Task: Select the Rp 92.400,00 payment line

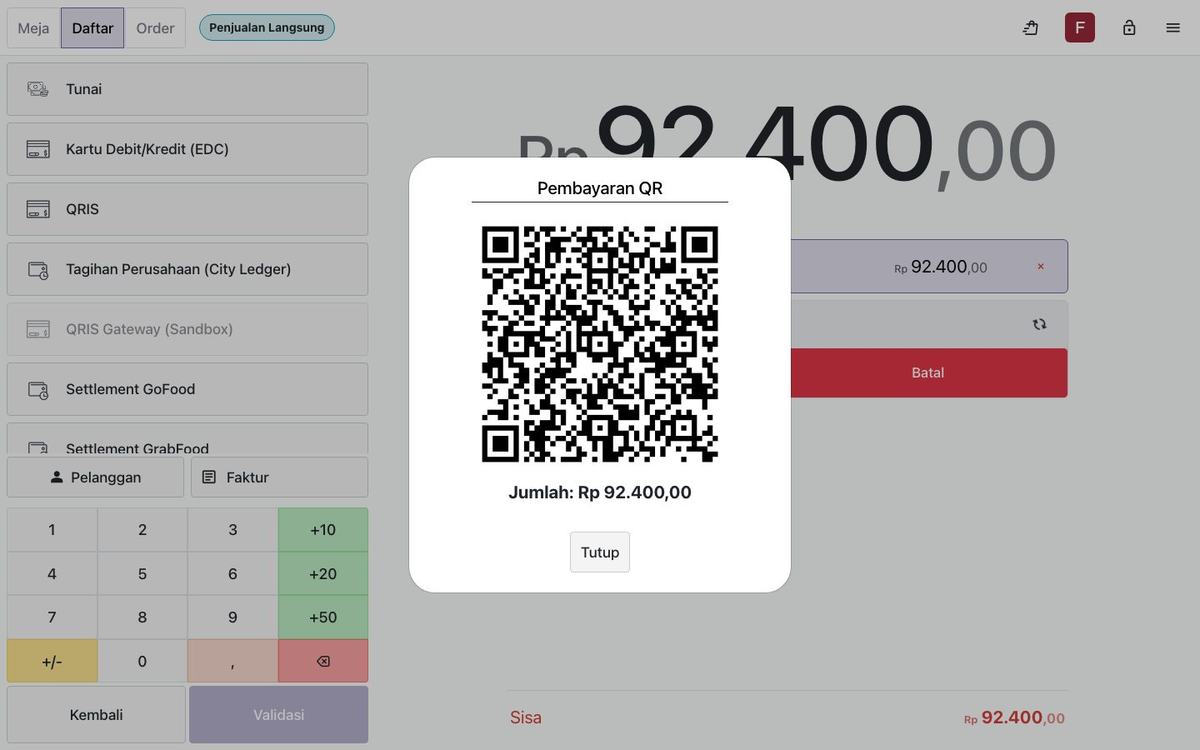Action: (928, 266)
